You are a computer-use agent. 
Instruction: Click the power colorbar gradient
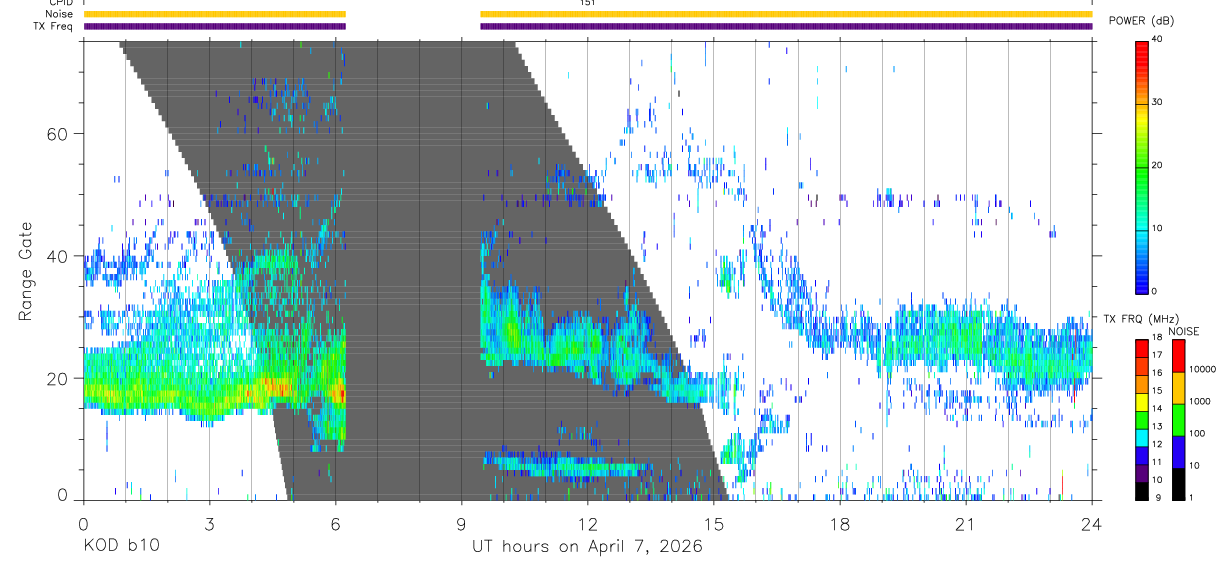tap(1141, 166)
